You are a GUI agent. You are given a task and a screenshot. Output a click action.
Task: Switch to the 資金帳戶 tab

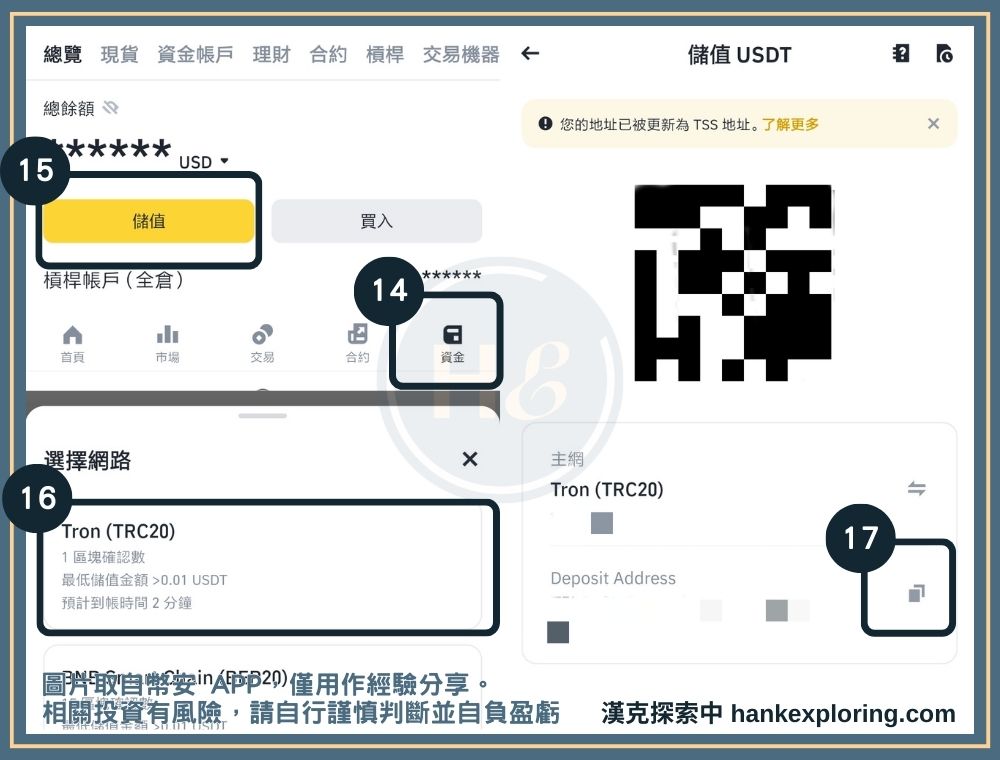(x=195, y=55)
